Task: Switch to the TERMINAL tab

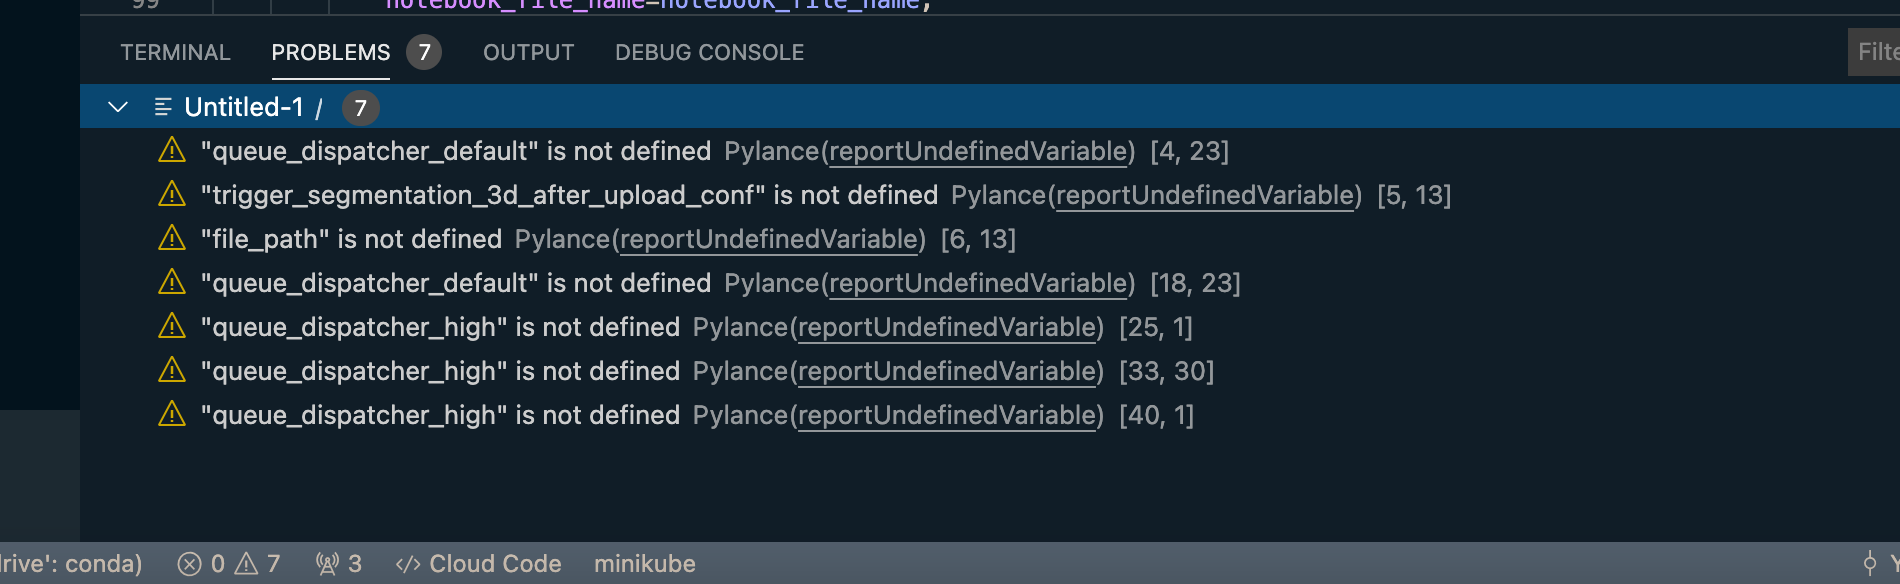Action: point(175,52)
